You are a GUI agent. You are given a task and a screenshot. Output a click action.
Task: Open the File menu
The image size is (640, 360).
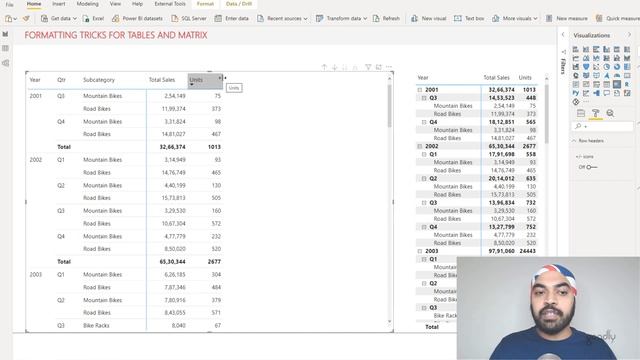point(9,4)
